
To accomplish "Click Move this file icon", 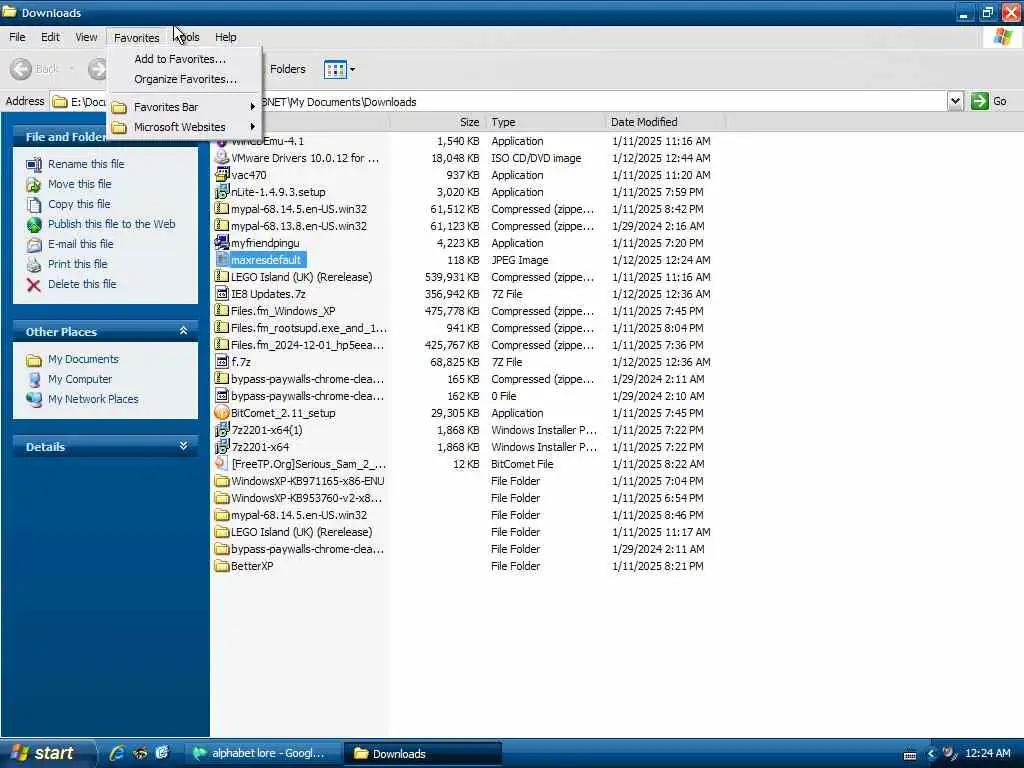I will [34, 185].
